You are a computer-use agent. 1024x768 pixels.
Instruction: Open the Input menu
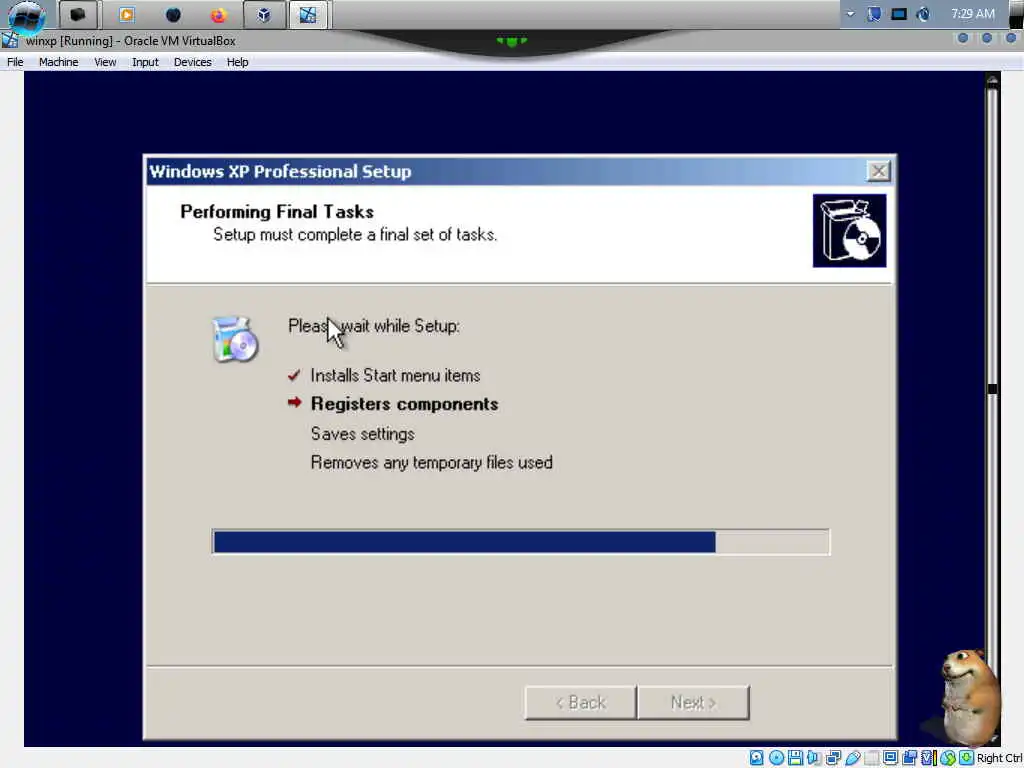(x=145, y=62)
